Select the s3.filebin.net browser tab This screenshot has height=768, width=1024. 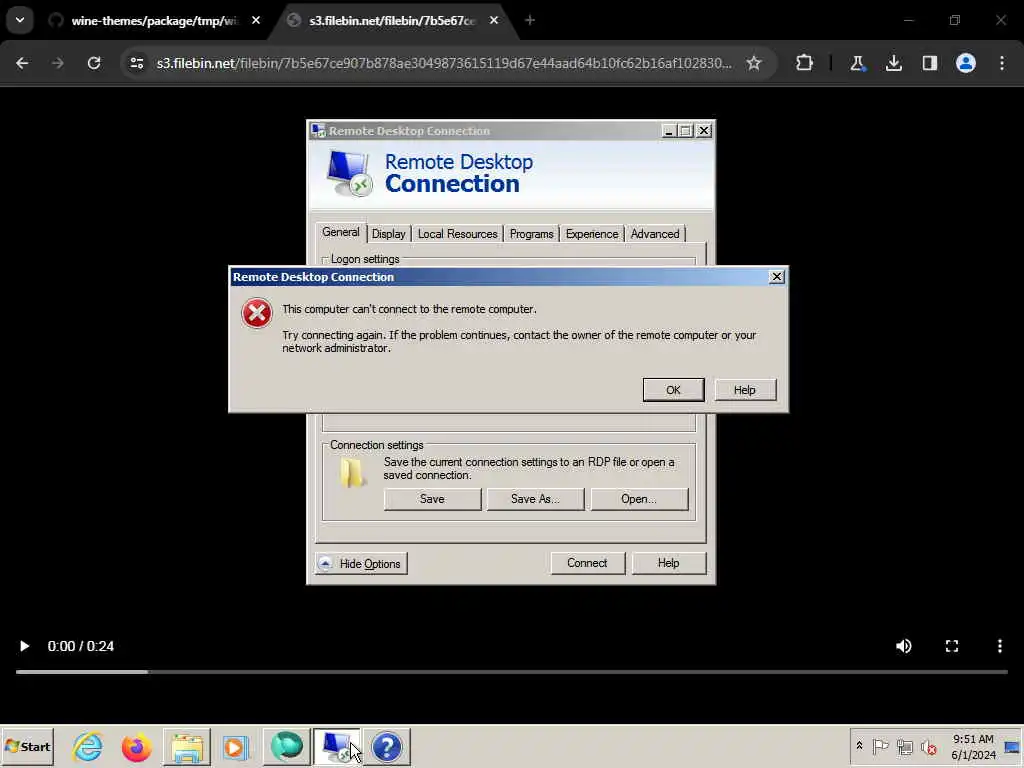coord(393,21)
